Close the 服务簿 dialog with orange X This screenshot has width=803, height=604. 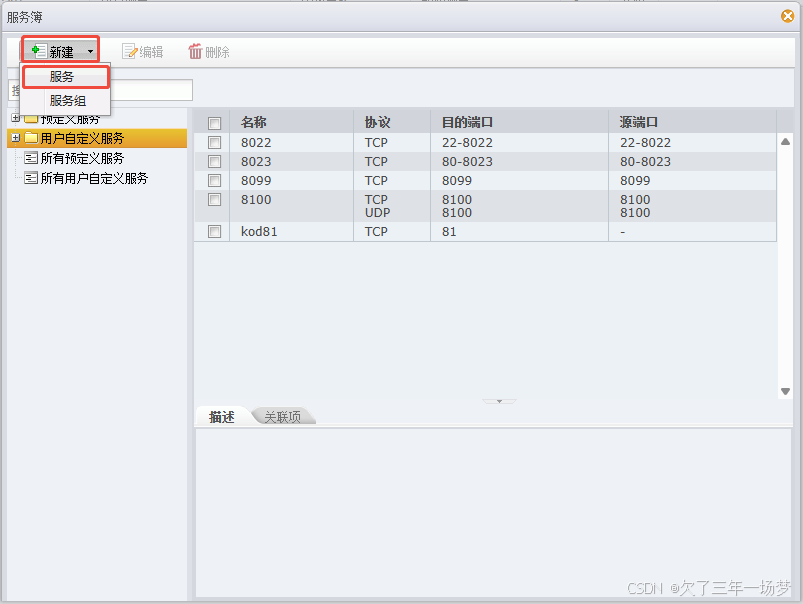point(788,16)
